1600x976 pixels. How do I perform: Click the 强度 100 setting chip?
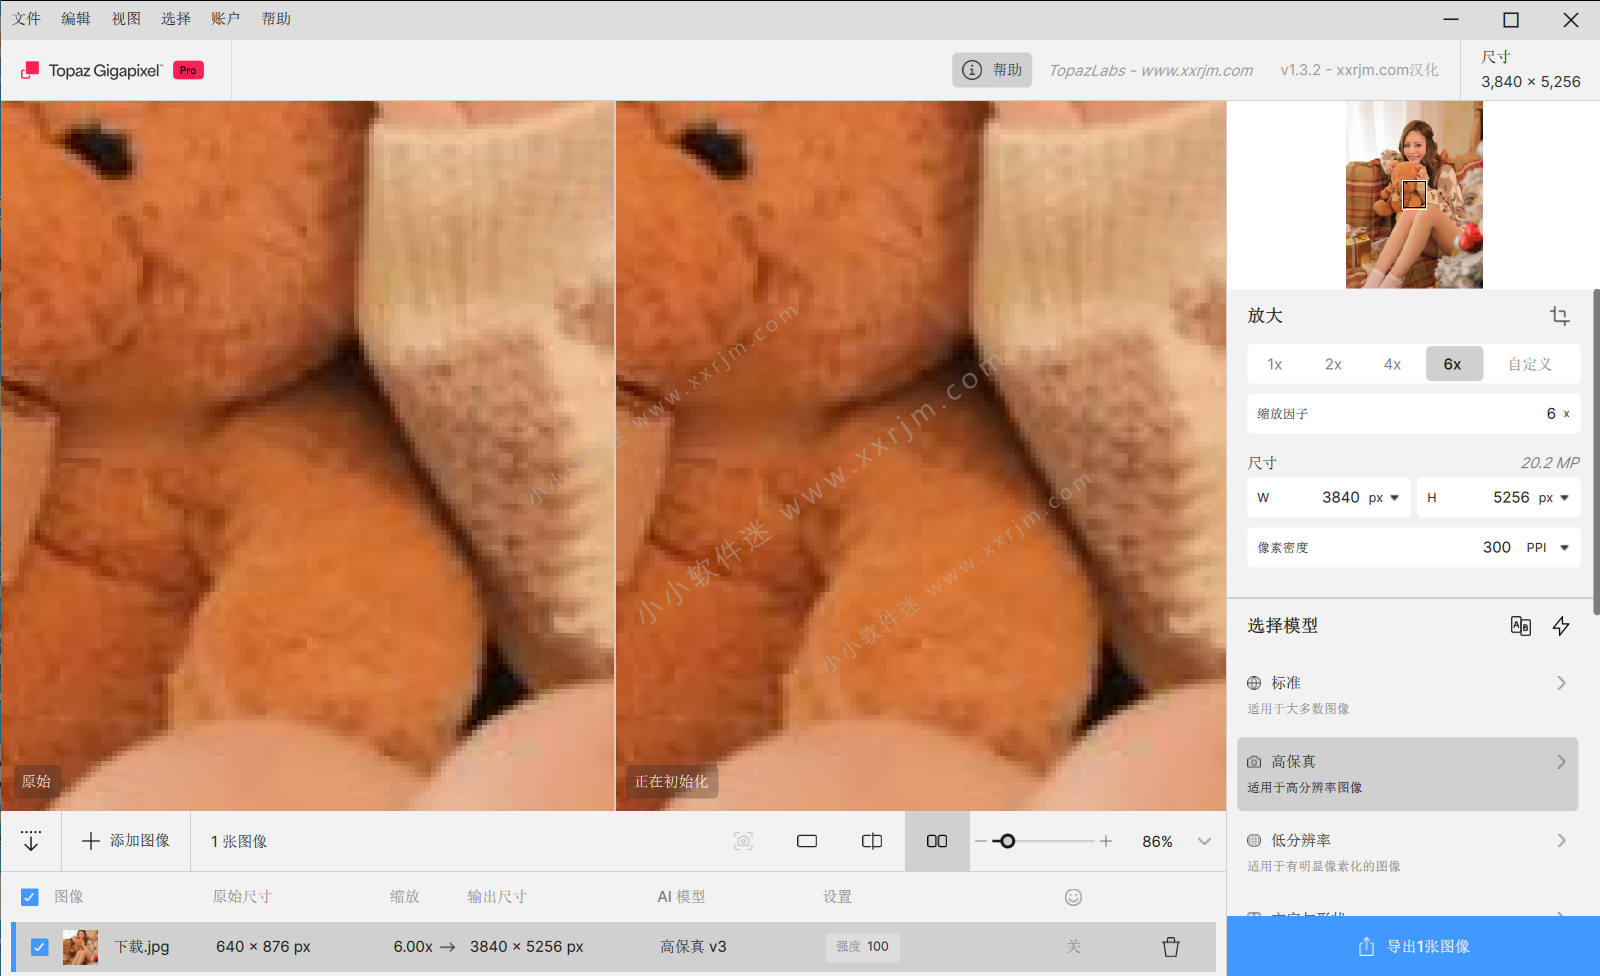point(863,947)
